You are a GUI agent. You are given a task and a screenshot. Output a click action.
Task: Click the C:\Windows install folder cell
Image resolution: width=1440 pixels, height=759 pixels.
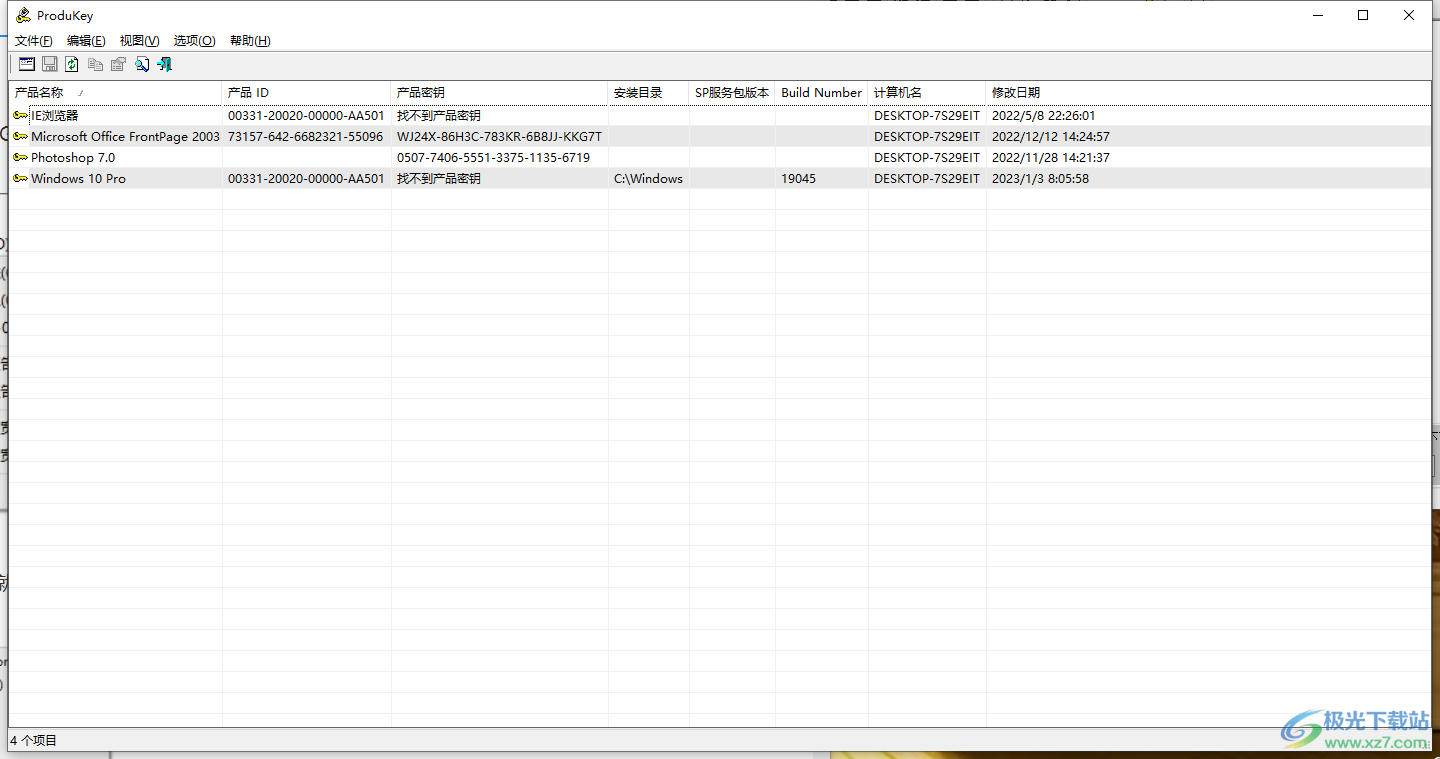point(648,178)
